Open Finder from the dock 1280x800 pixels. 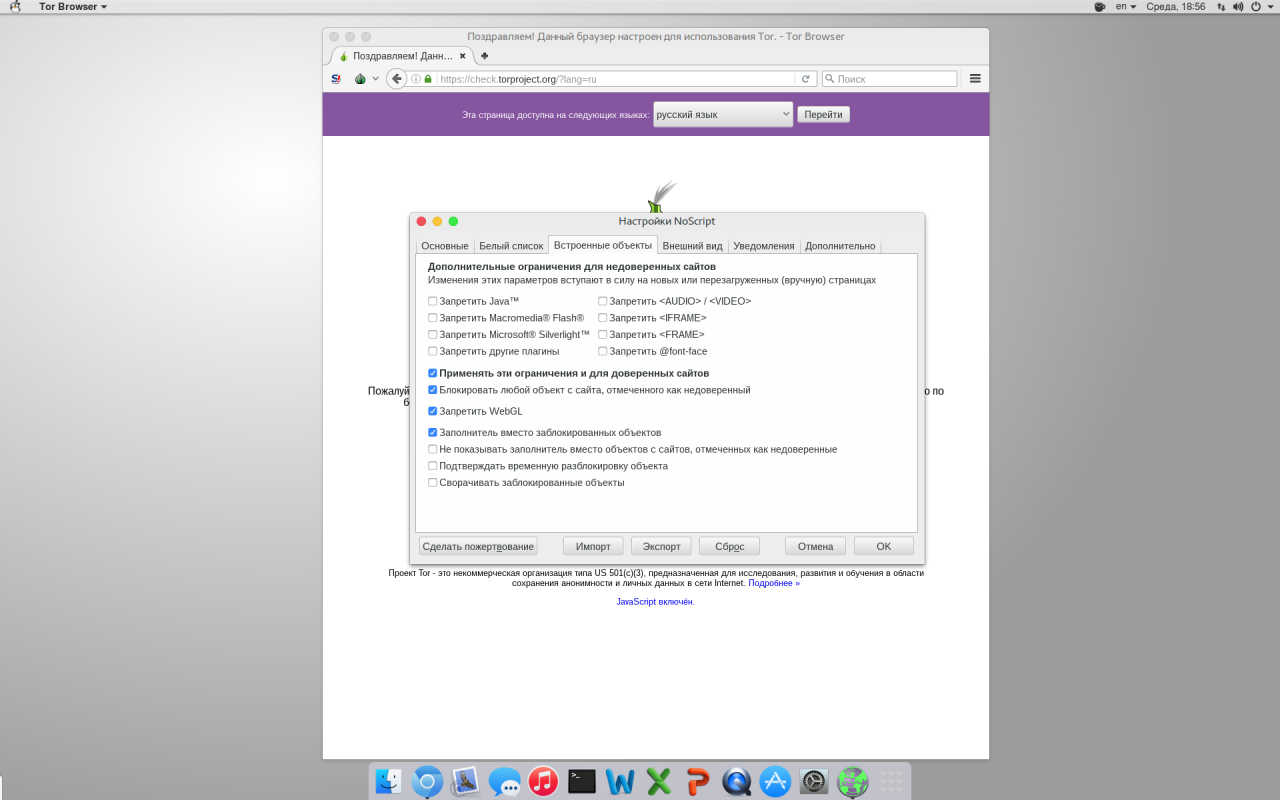pyautogui.click(x=389, y=781)
